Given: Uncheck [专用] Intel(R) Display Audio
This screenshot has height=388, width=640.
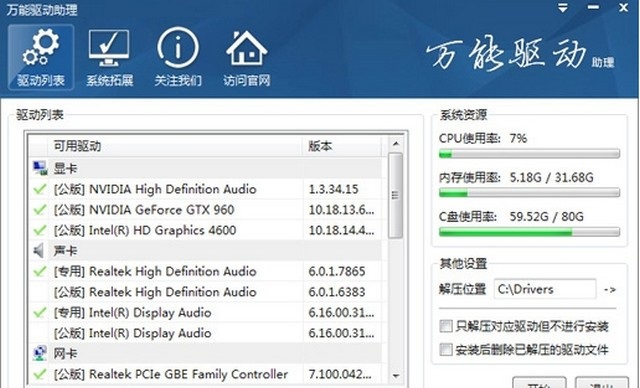Looking at the screenshot, I should point(40,313).
